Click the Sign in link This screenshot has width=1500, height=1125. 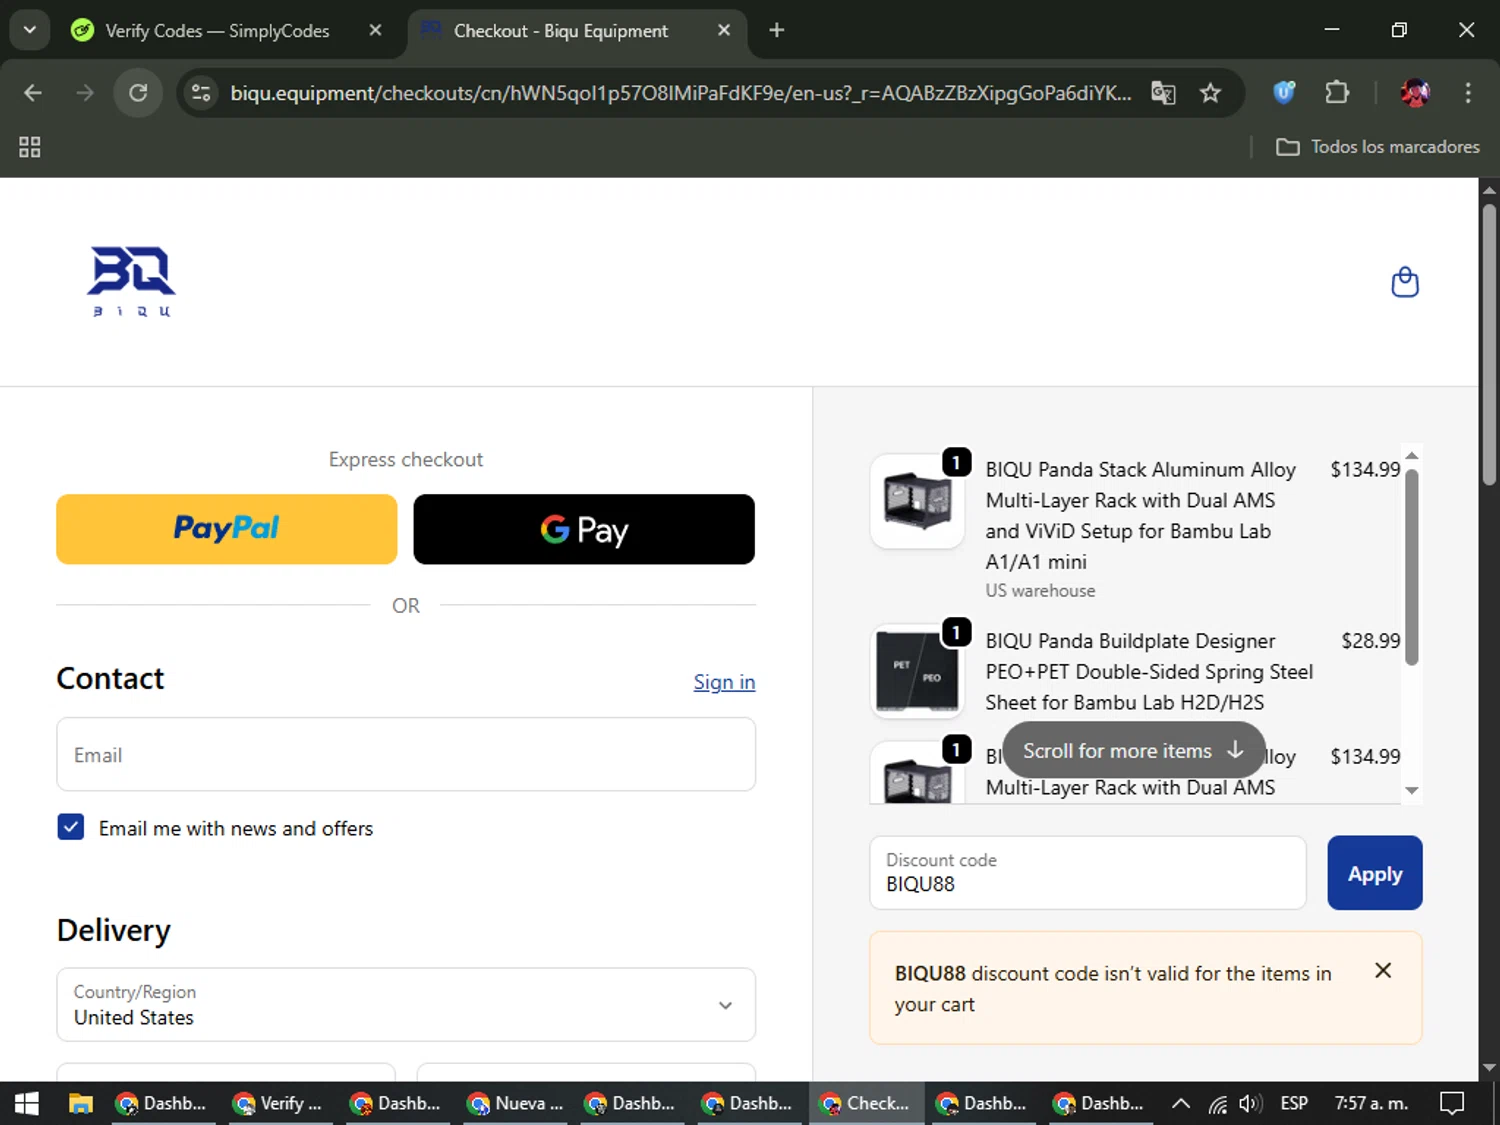[x=724, y=682]
